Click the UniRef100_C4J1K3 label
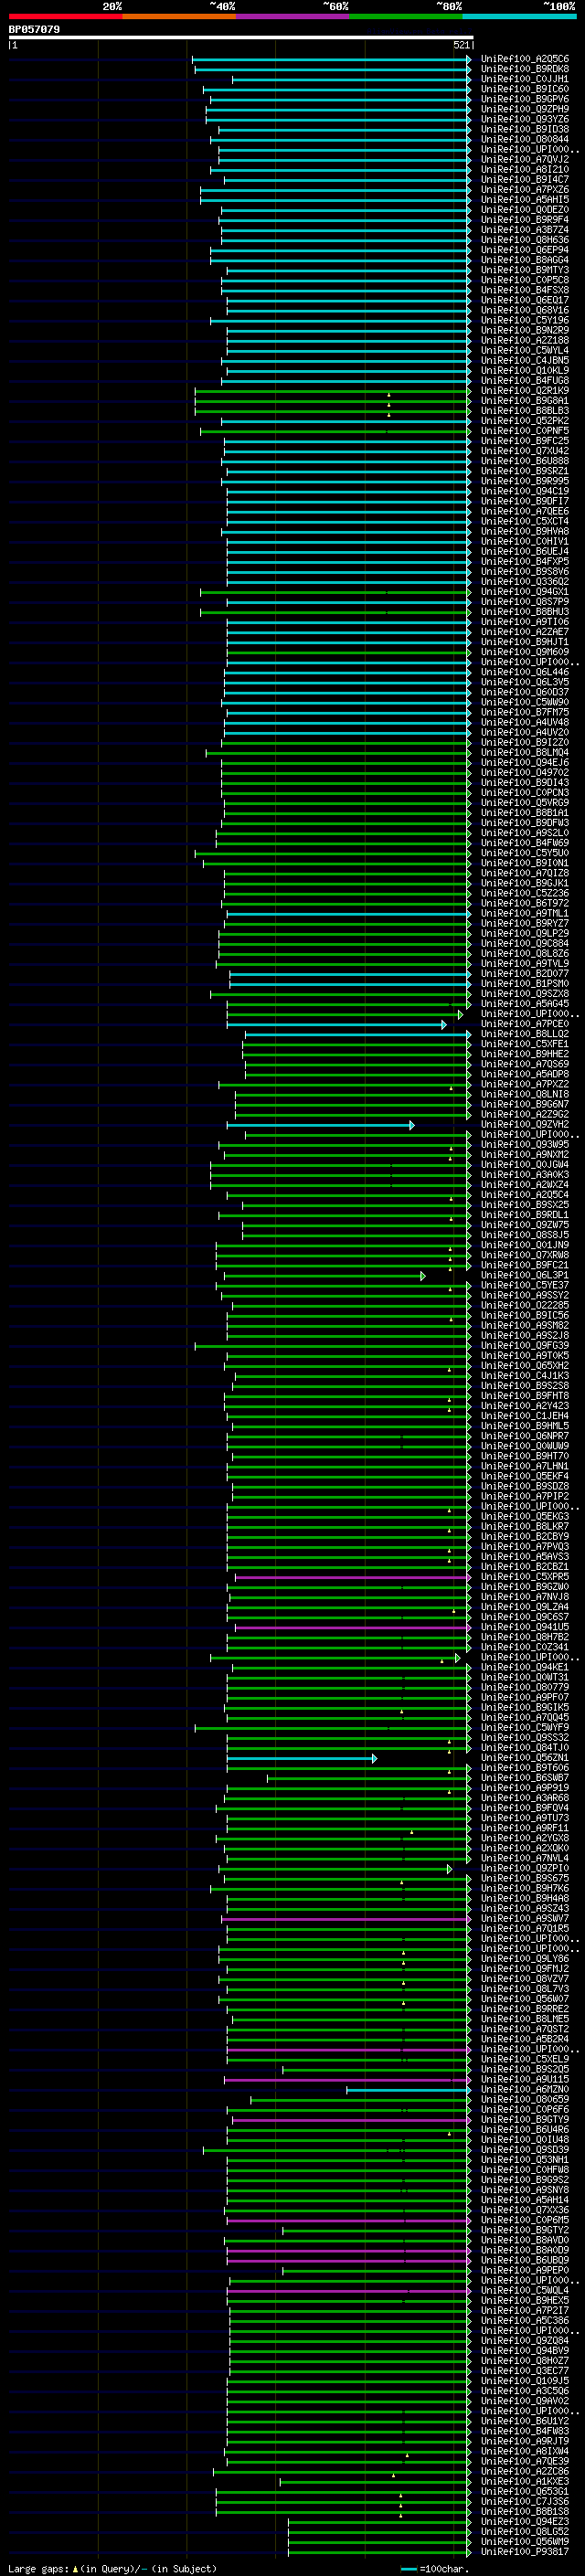The width and height of the screenshot is (585, 2576). (525, 1376)
